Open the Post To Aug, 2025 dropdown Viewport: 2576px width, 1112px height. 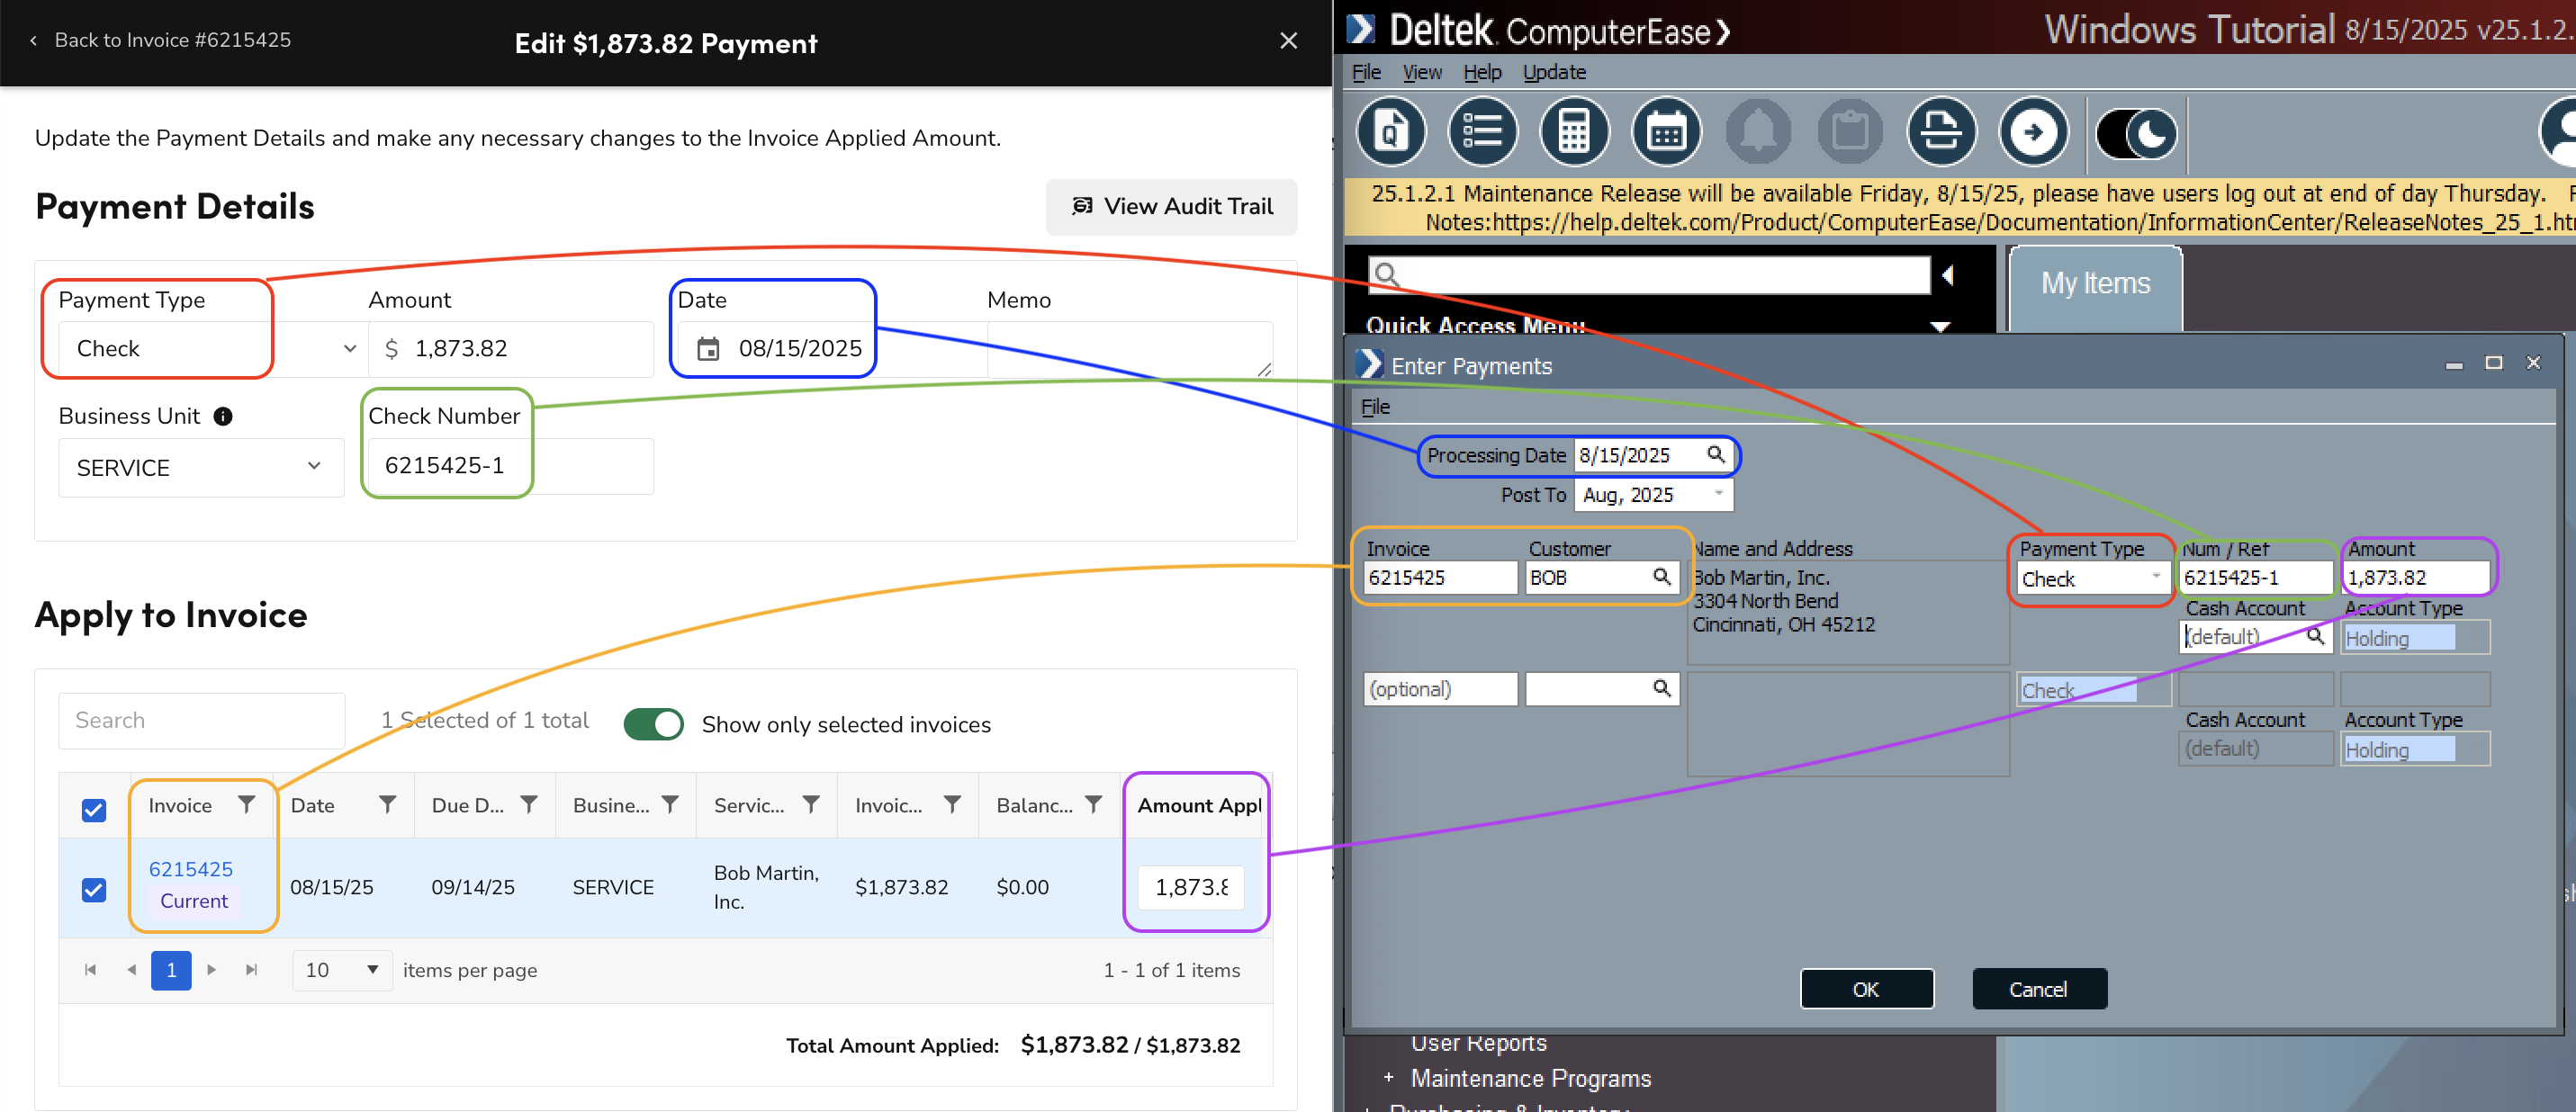click(1653, 495)
